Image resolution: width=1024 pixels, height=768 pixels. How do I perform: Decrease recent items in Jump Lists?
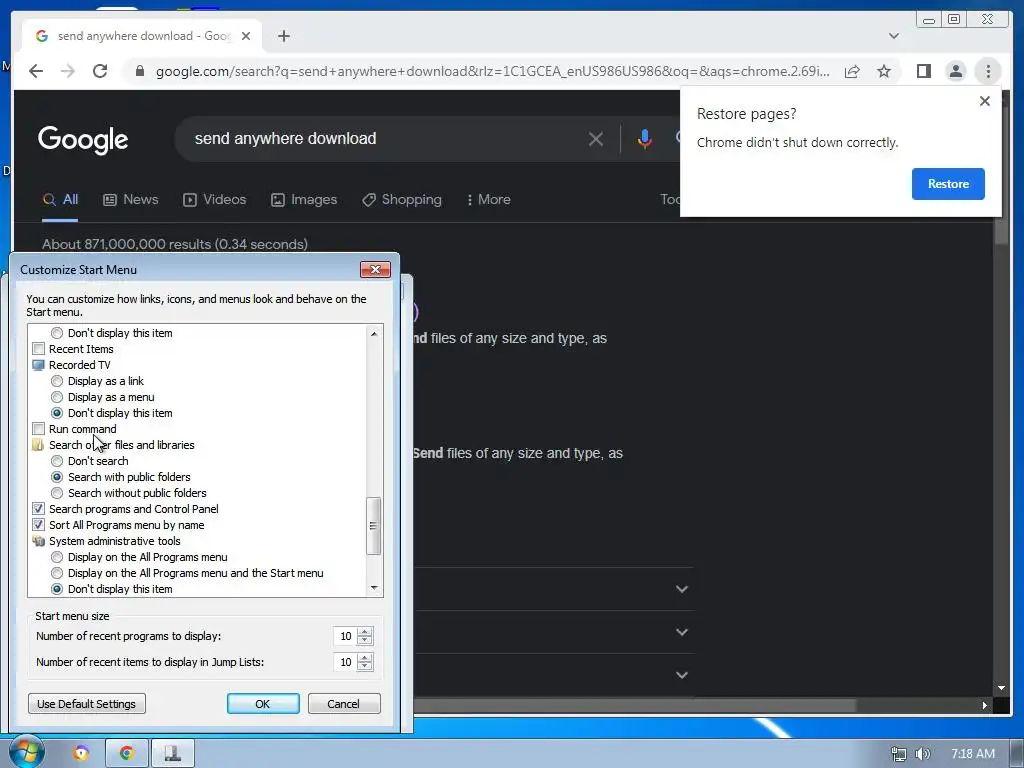tap(365, 667)
